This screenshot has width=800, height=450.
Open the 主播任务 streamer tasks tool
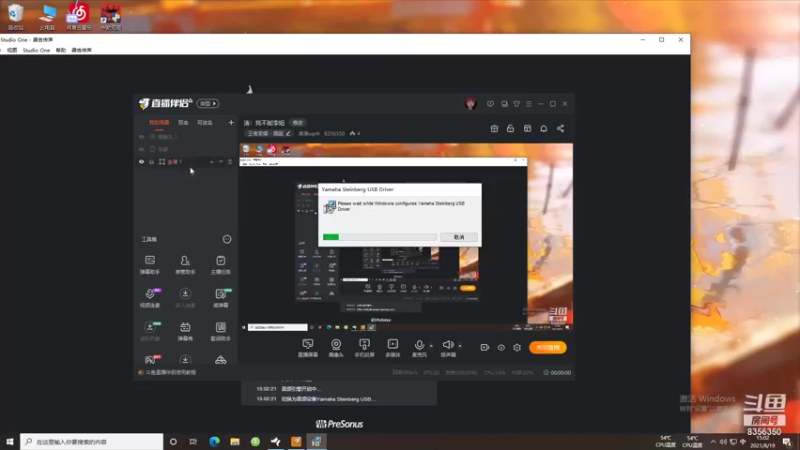[220, 265]
